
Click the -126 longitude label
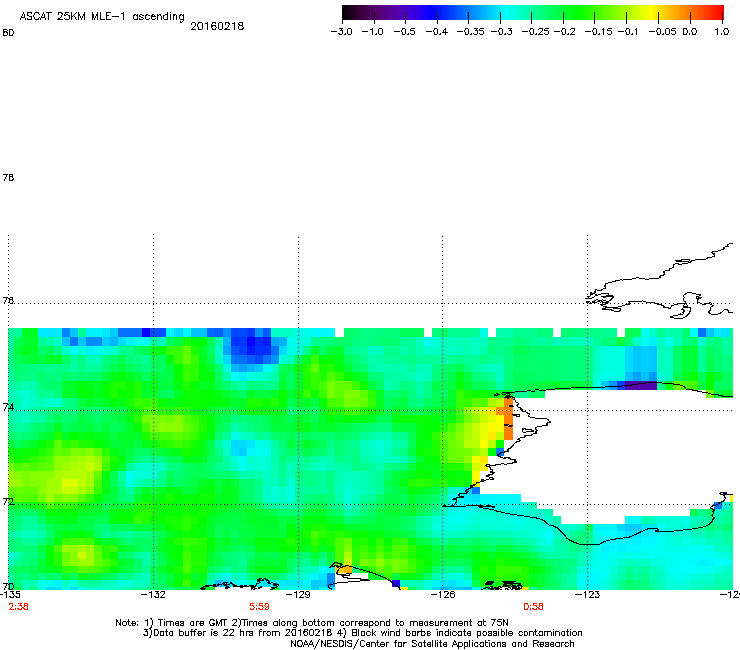pos(443,595)
